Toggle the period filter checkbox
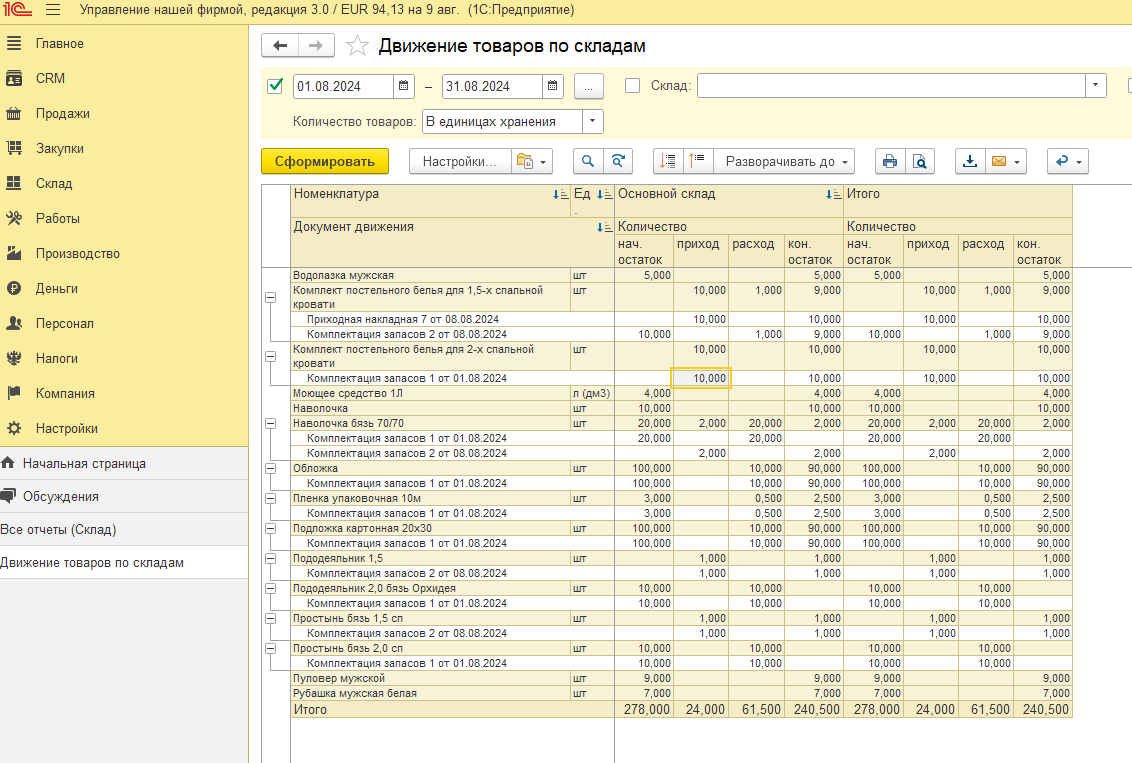Image resolution: width=1132 pixels, height=763 pixels. (x=275, y=86)
